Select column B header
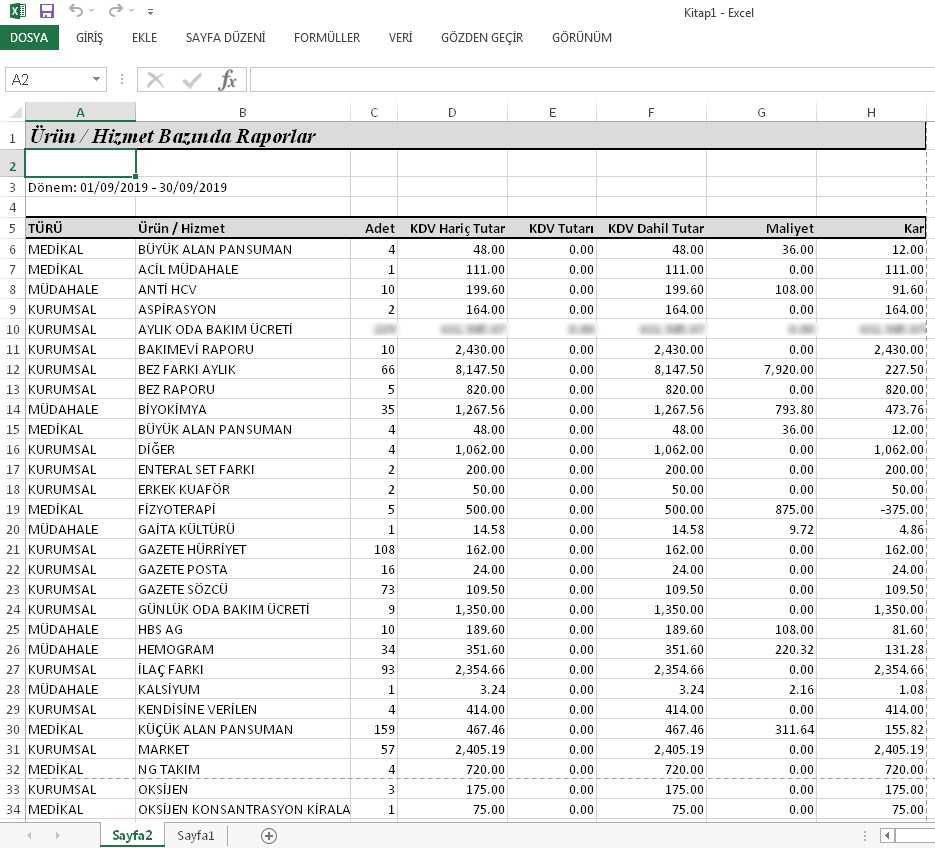Image resolution: width=935 pixels, height=848 pixels. [x=243, y=112]
